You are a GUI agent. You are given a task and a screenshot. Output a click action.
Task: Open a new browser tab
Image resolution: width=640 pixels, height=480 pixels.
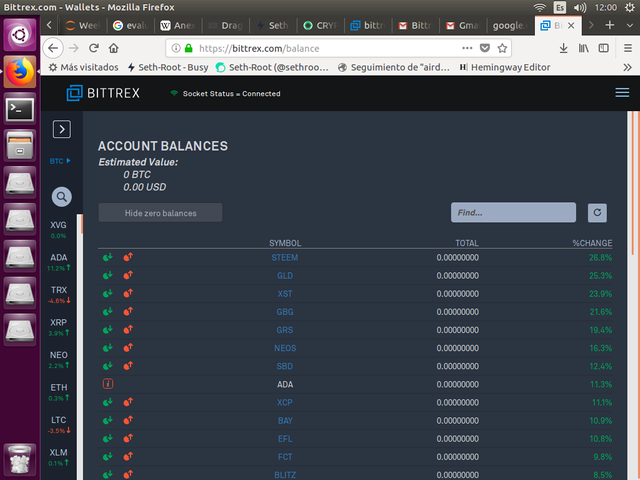(609, 25)
